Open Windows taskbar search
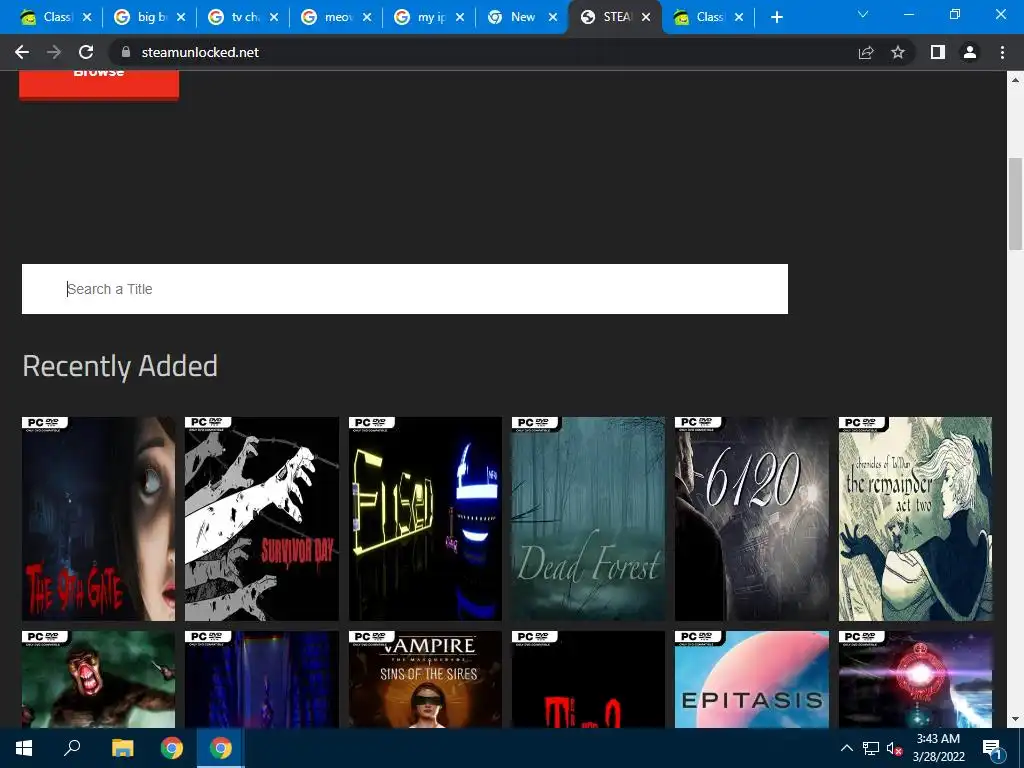Screen dimensions: 1024x768 pos(72,748)
